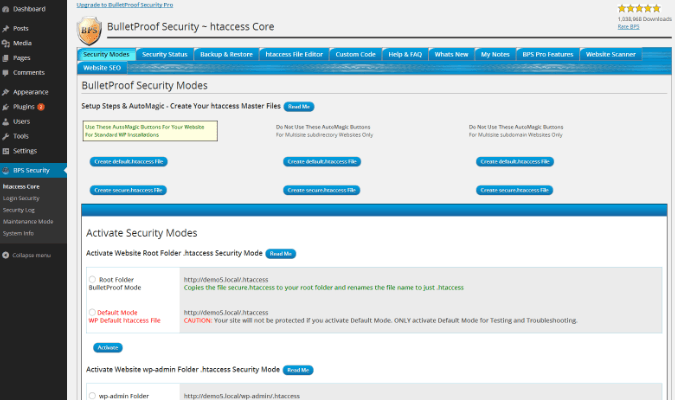The image size is (675, 400).
Task: Click the Activate button
Action: 108,347
